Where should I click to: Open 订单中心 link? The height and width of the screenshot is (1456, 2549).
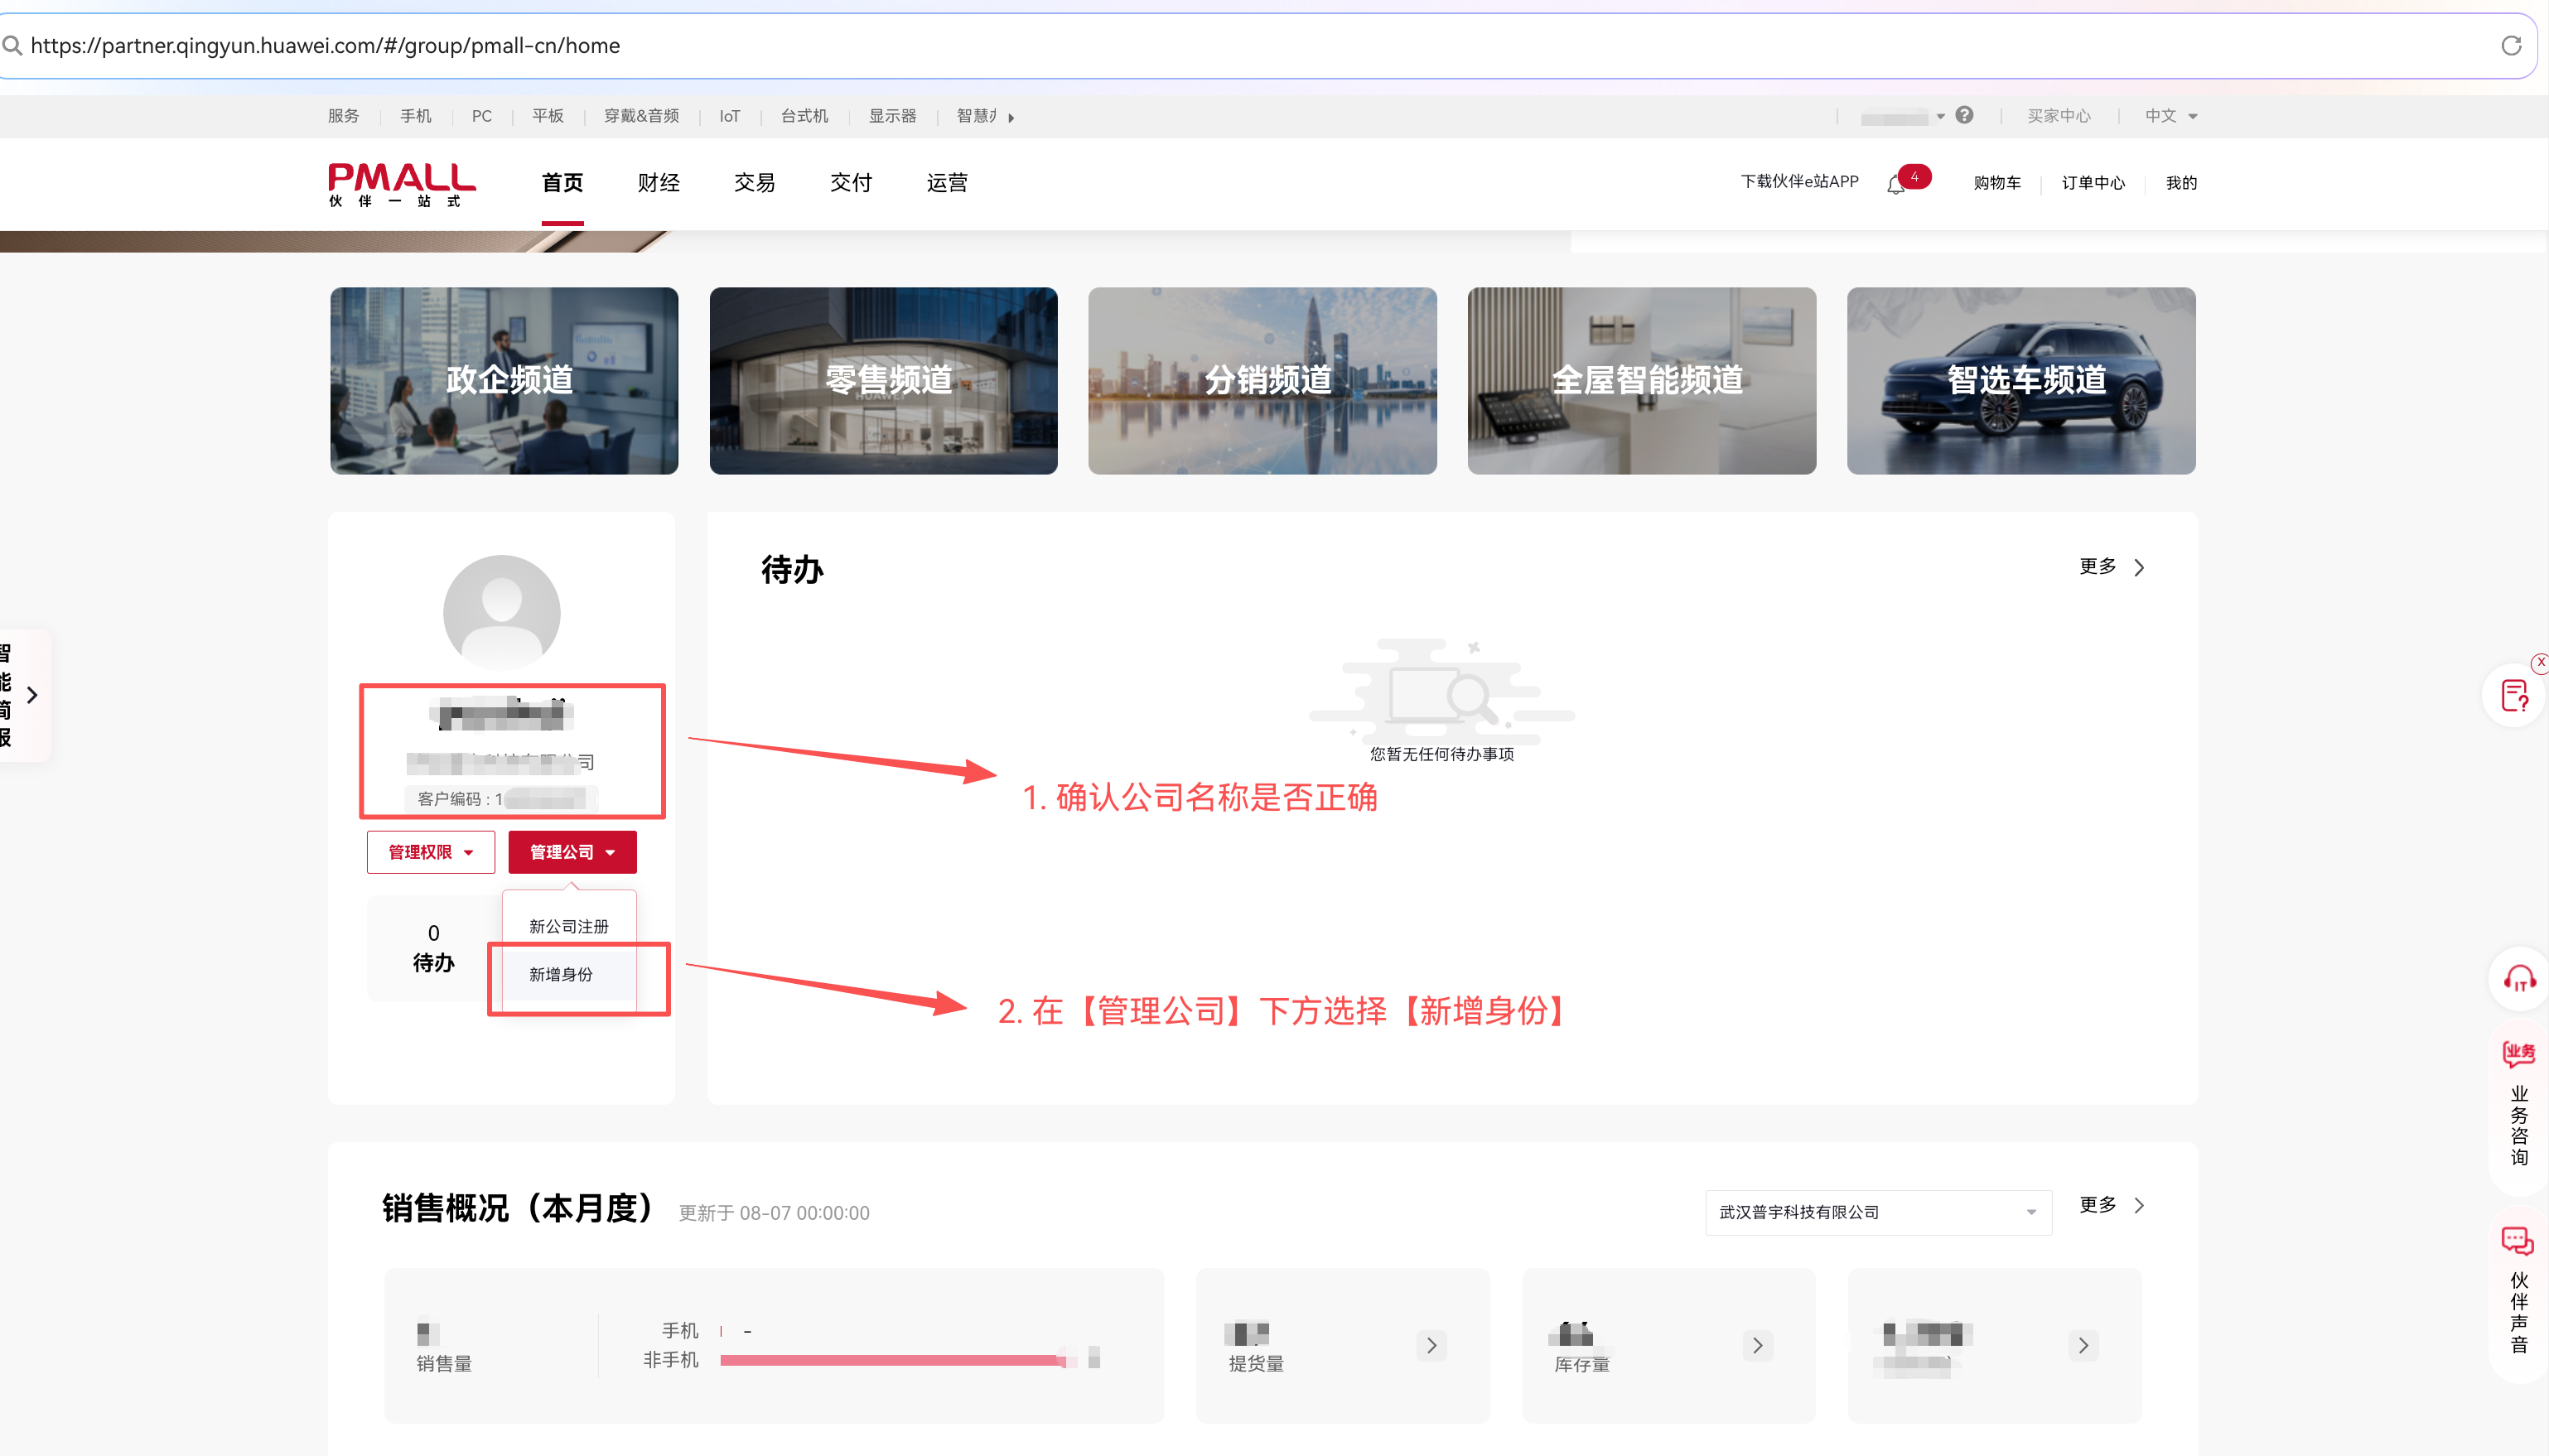(x=2093, y=183)
